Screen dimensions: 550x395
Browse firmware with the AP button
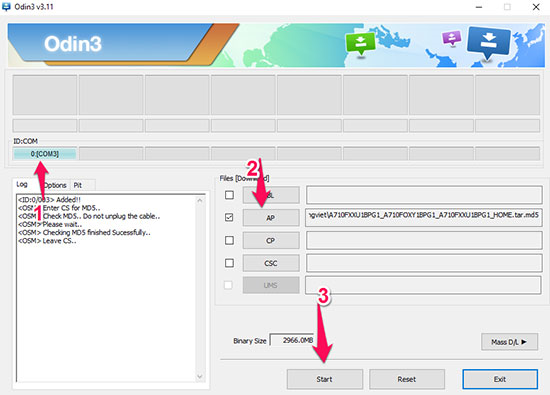point(271,218)
